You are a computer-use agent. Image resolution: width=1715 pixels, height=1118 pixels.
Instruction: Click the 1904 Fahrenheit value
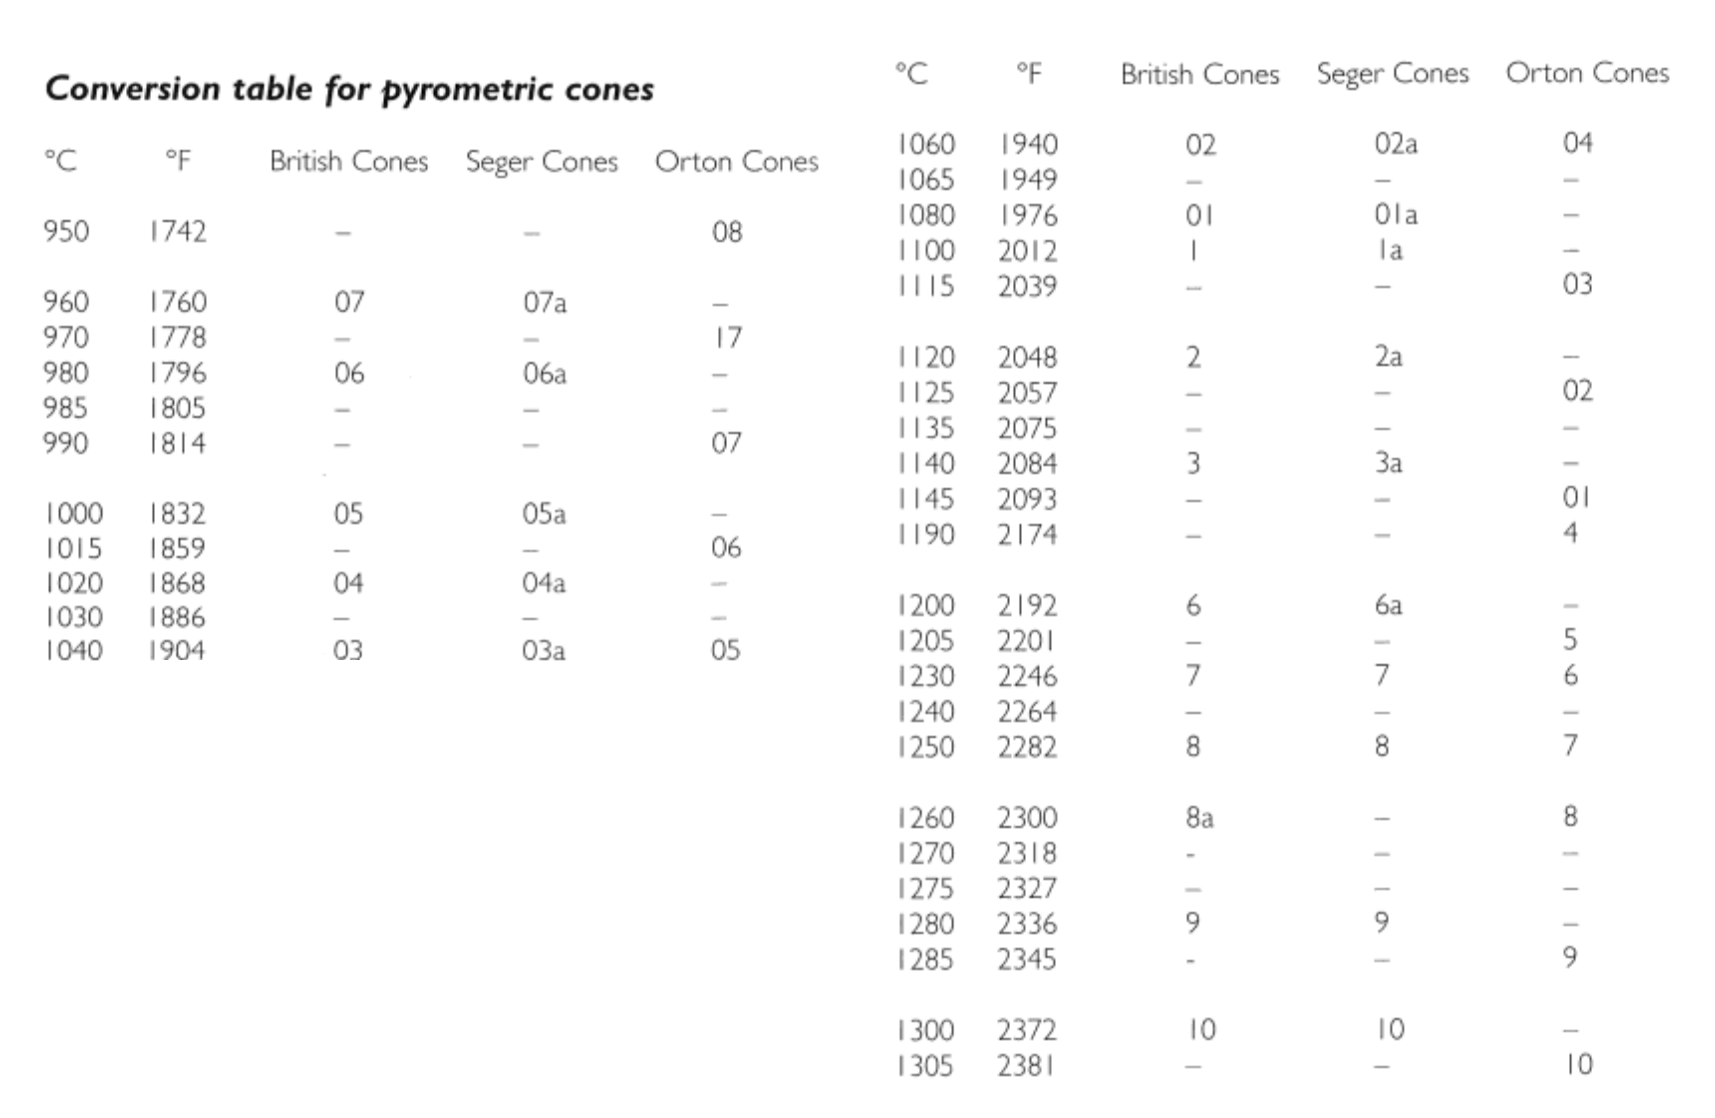tap(177, 651)
